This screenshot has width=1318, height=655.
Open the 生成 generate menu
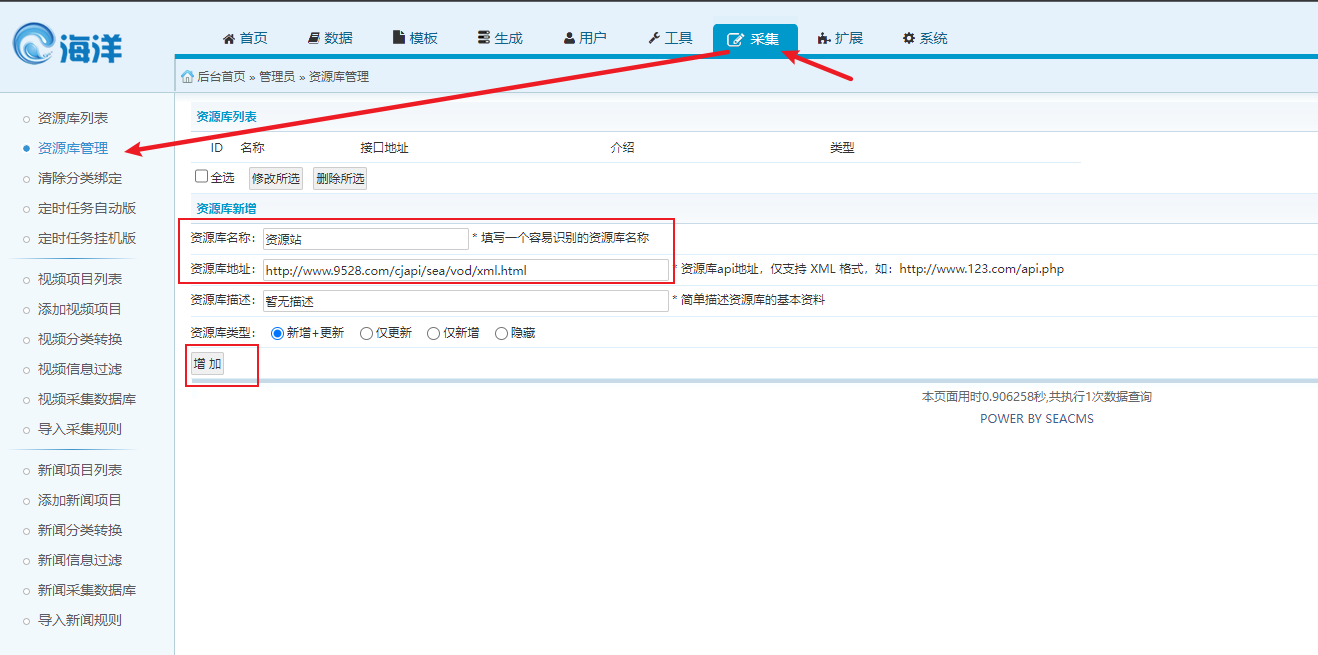point(500,38)
